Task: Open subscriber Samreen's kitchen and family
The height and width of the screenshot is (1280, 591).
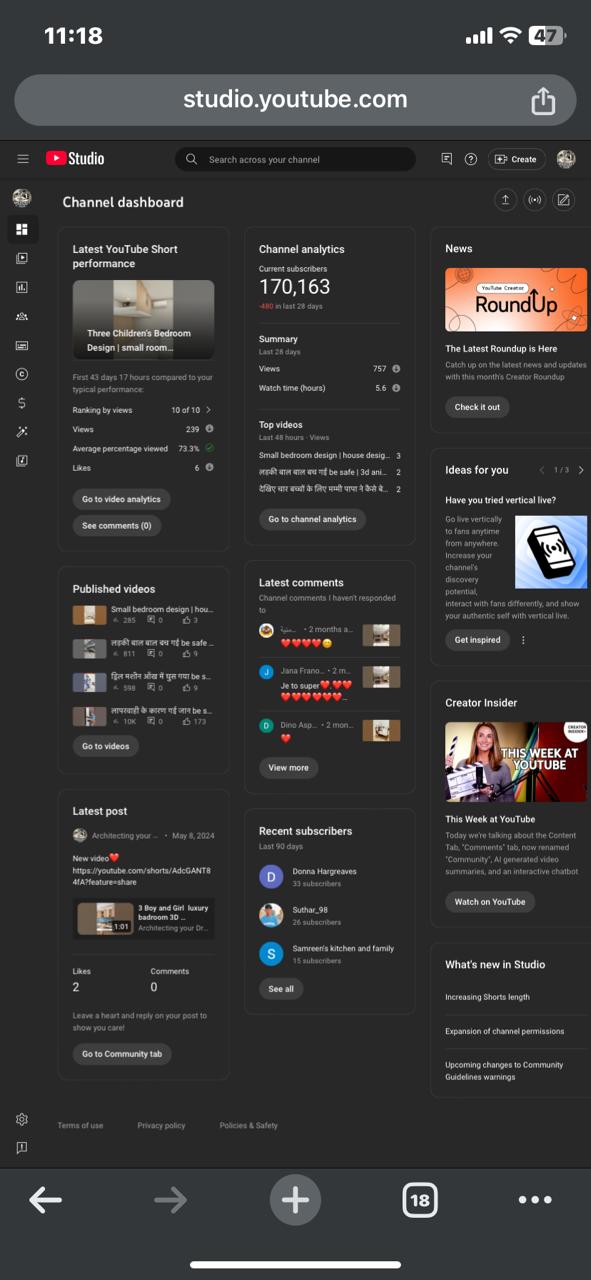Action: pyautogui.click(x=326, y=954)
